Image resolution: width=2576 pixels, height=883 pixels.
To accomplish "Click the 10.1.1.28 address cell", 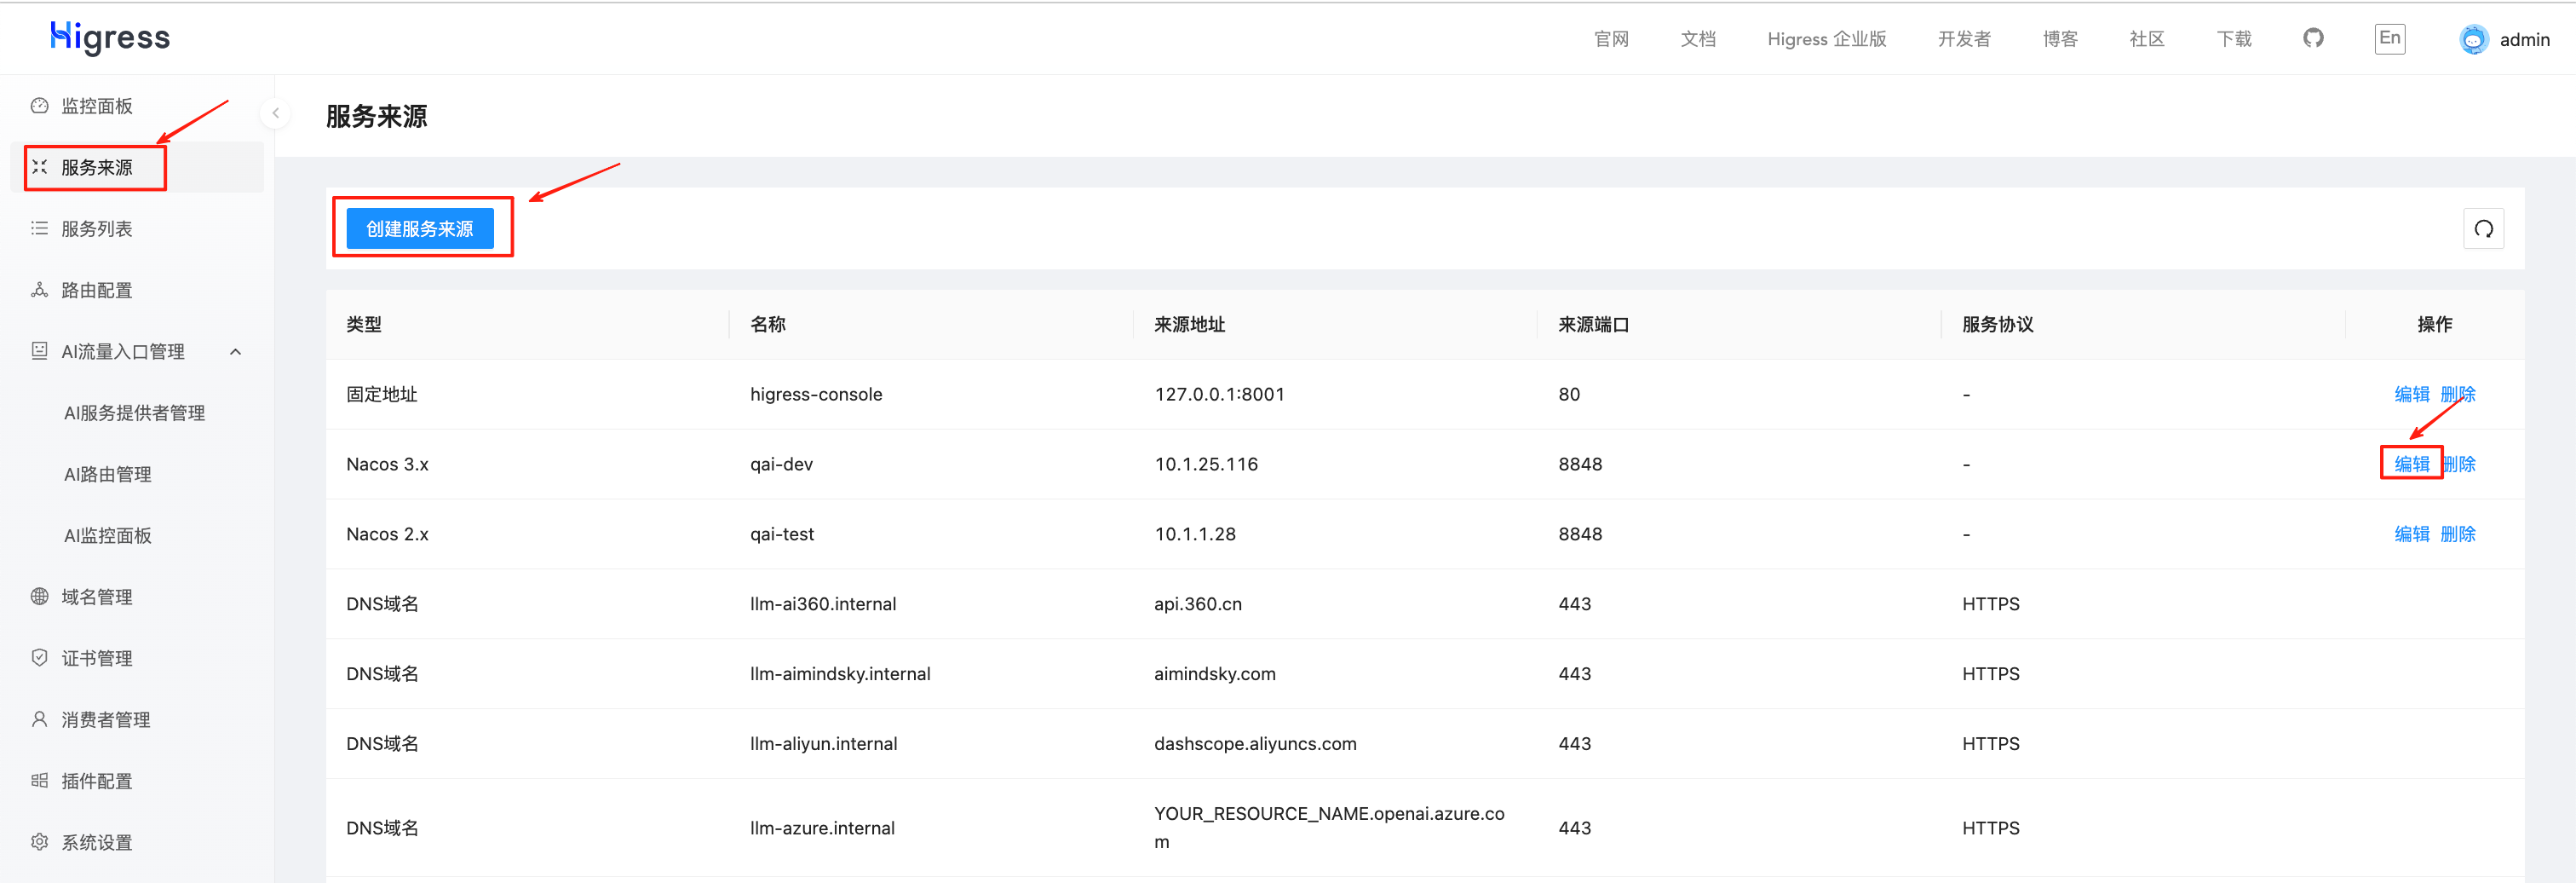I will [x=1195, y=534].
